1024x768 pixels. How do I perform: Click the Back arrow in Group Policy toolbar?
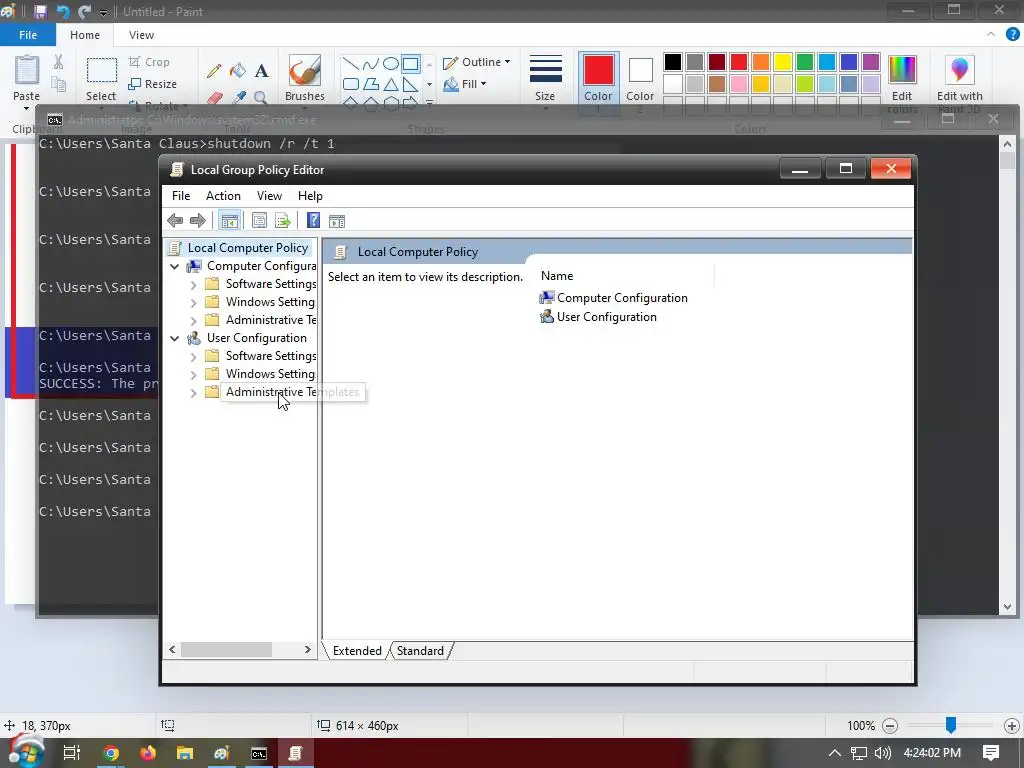pyautogui.click(x=175, y=221)
